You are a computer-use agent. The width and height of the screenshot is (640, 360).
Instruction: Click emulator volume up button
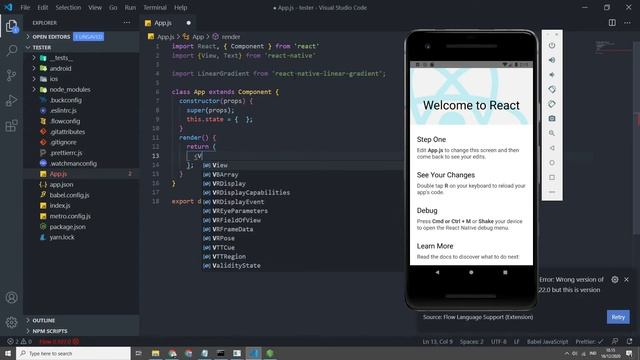coord(552,60)
